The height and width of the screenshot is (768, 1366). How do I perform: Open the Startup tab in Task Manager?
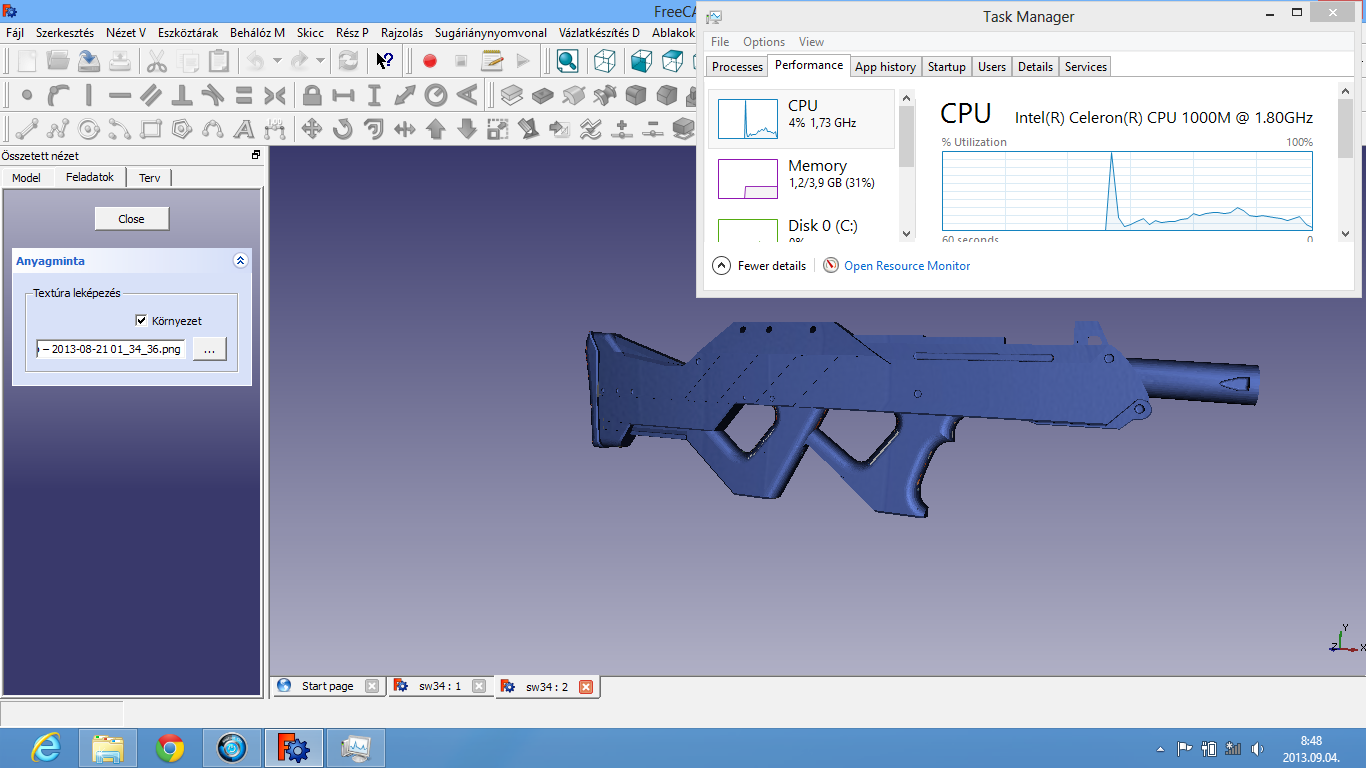(946, 67)
